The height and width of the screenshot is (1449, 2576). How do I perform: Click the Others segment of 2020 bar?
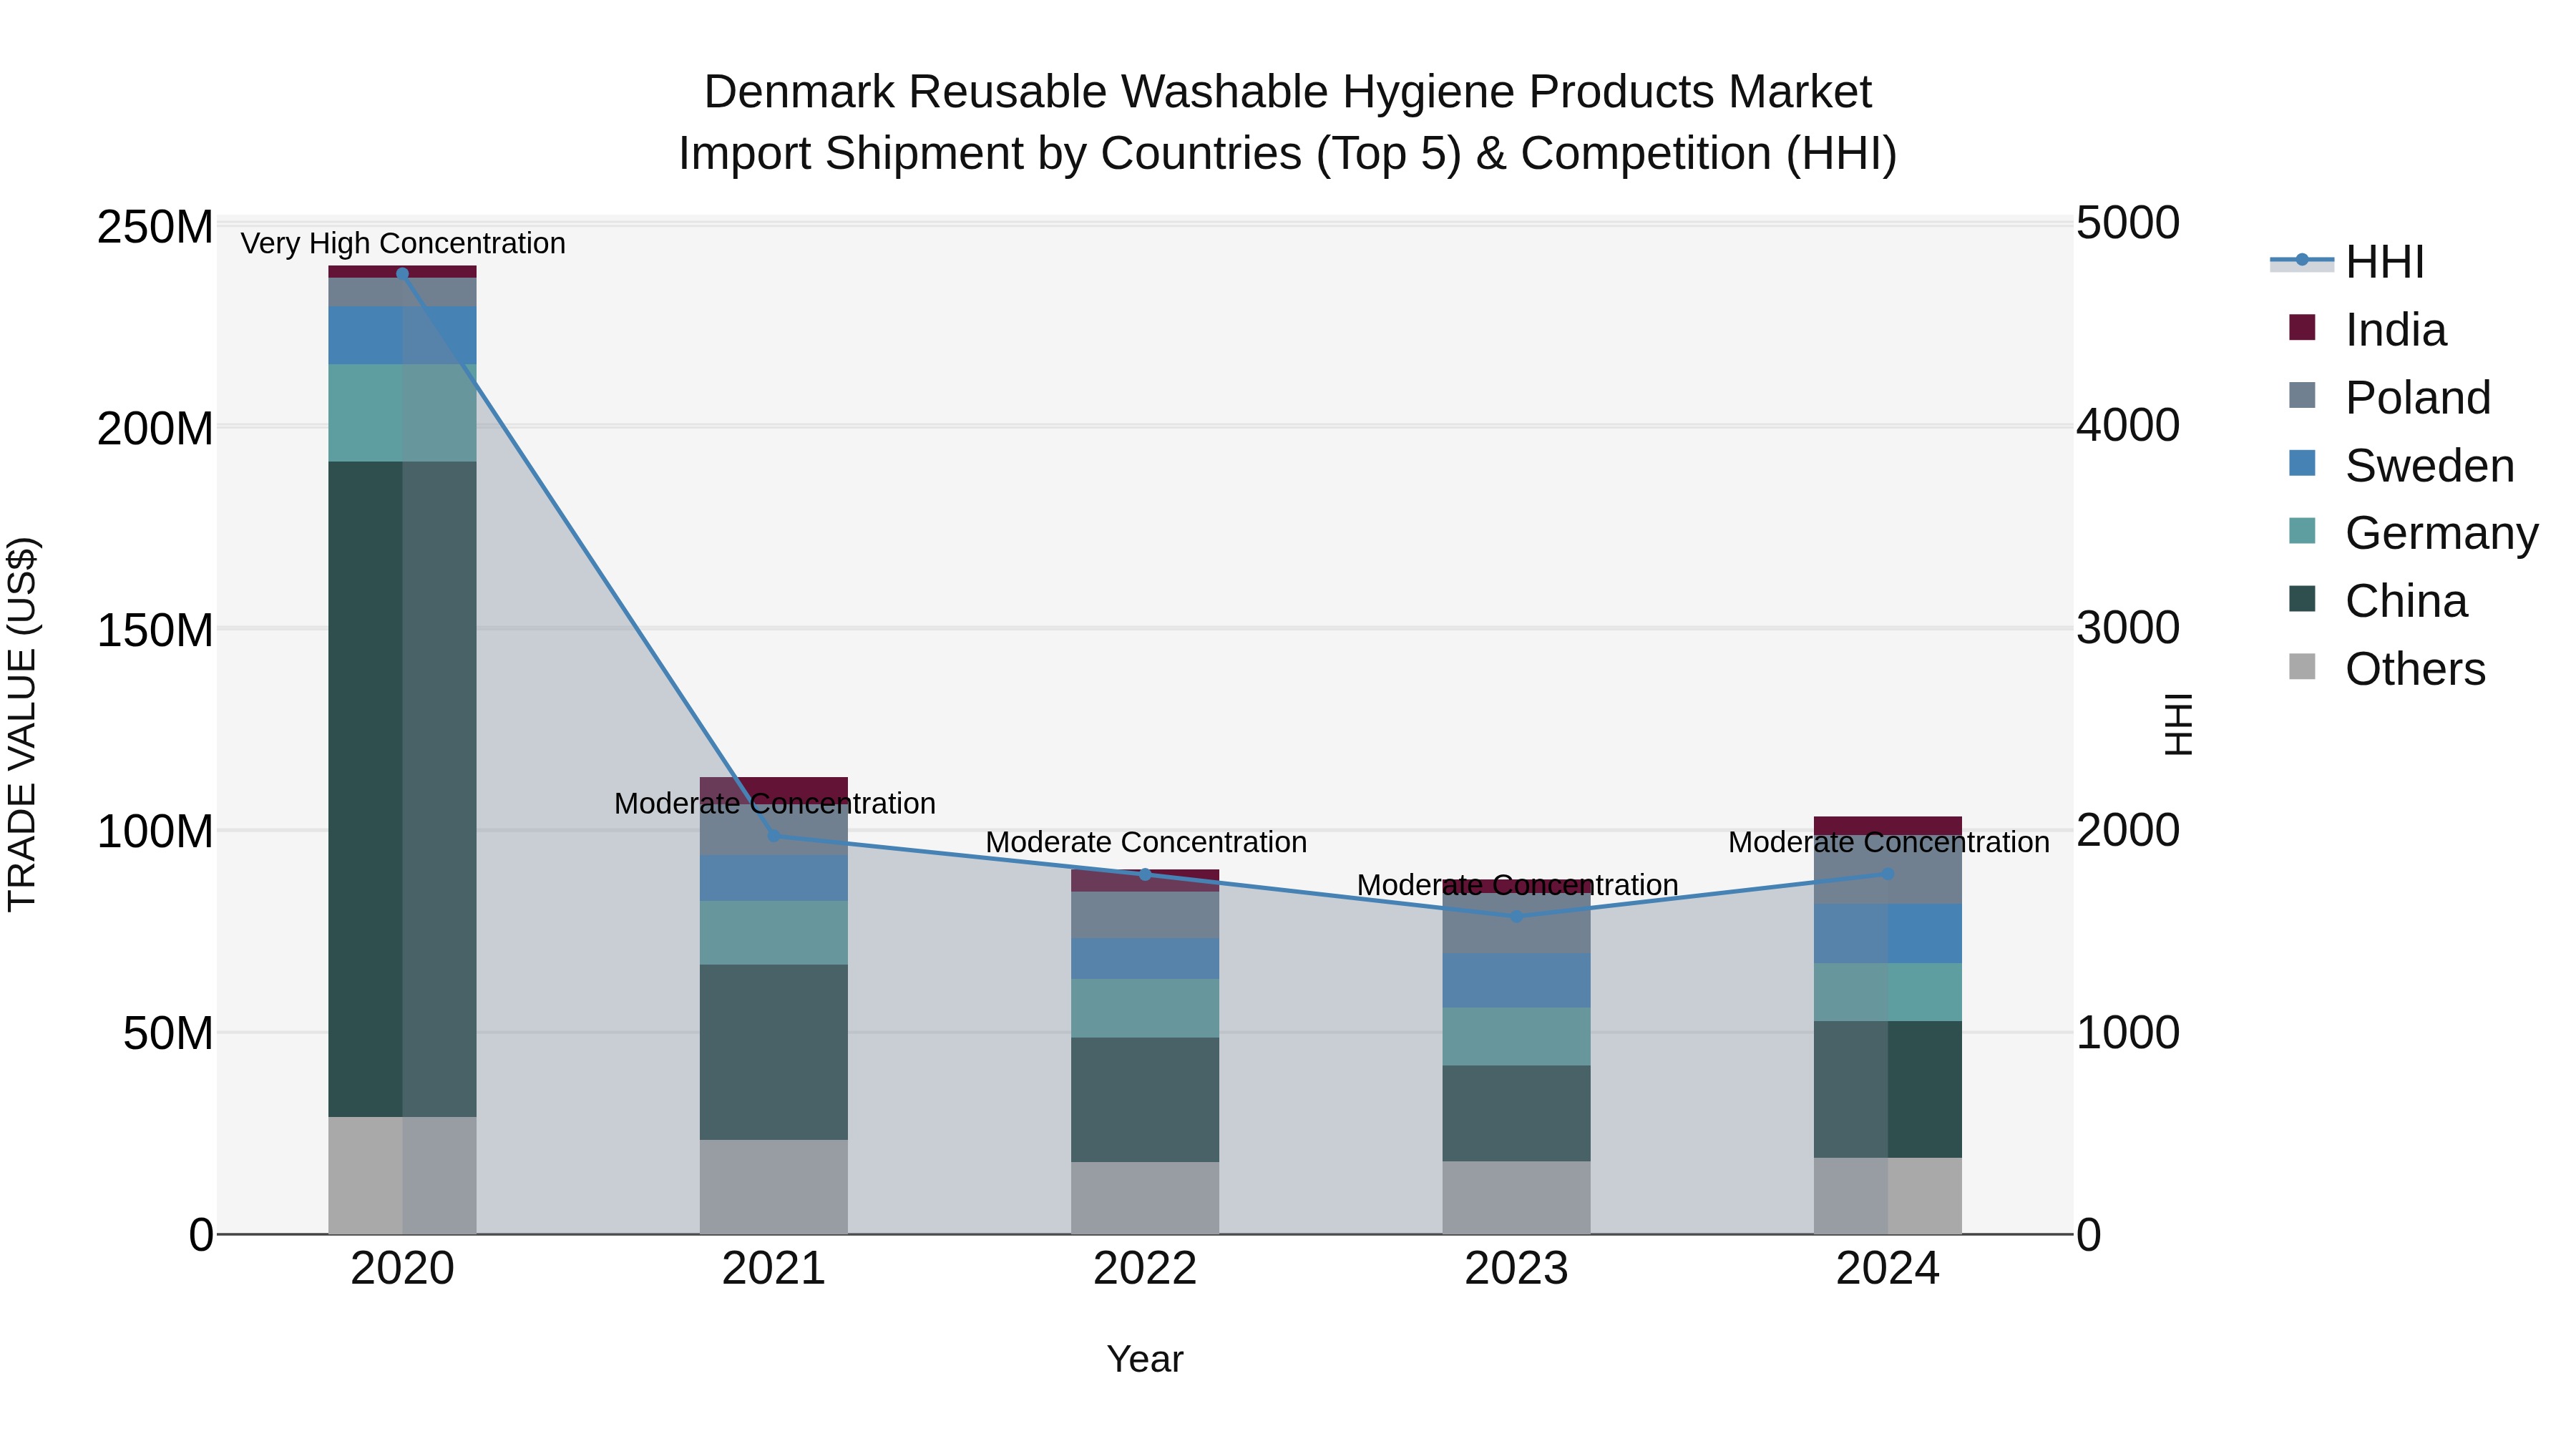tap(403, 1175)
